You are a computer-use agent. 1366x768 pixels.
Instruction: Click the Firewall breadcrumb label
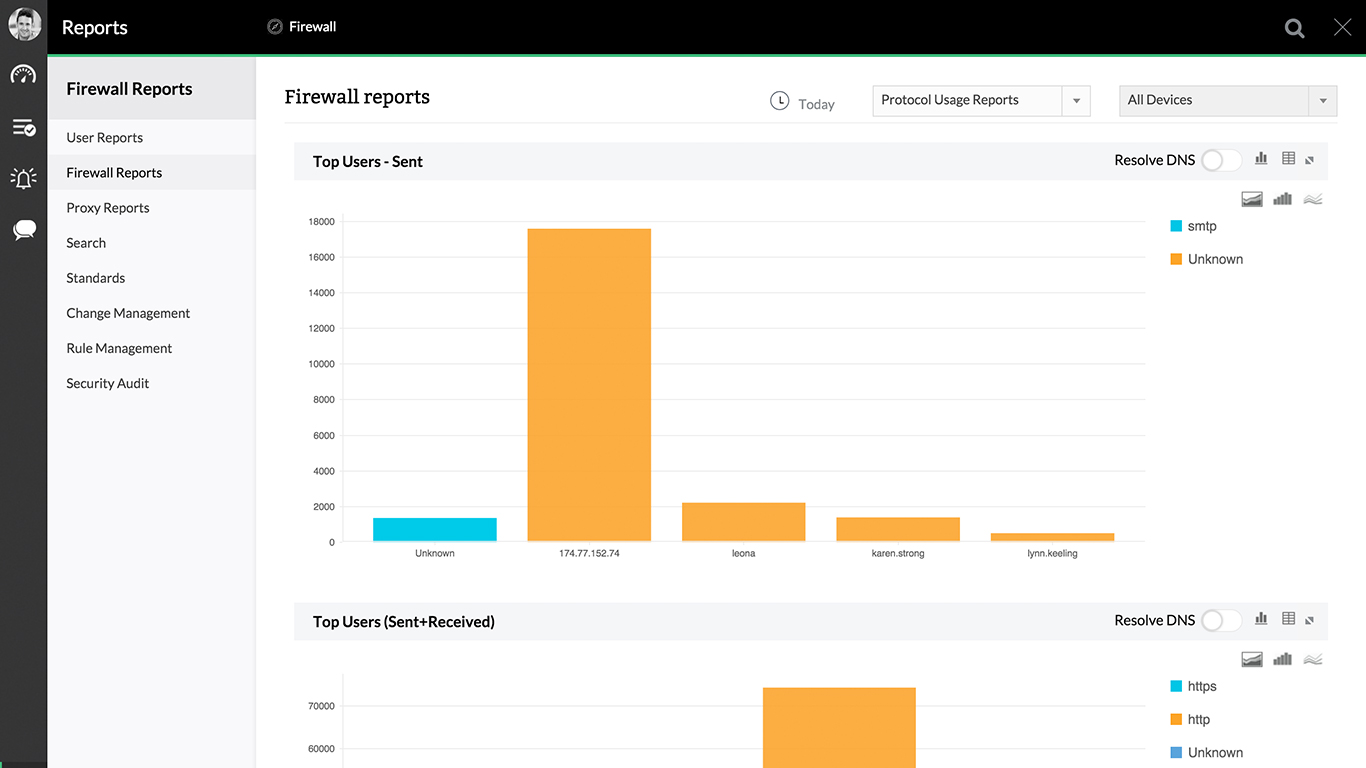click(312, 27)
